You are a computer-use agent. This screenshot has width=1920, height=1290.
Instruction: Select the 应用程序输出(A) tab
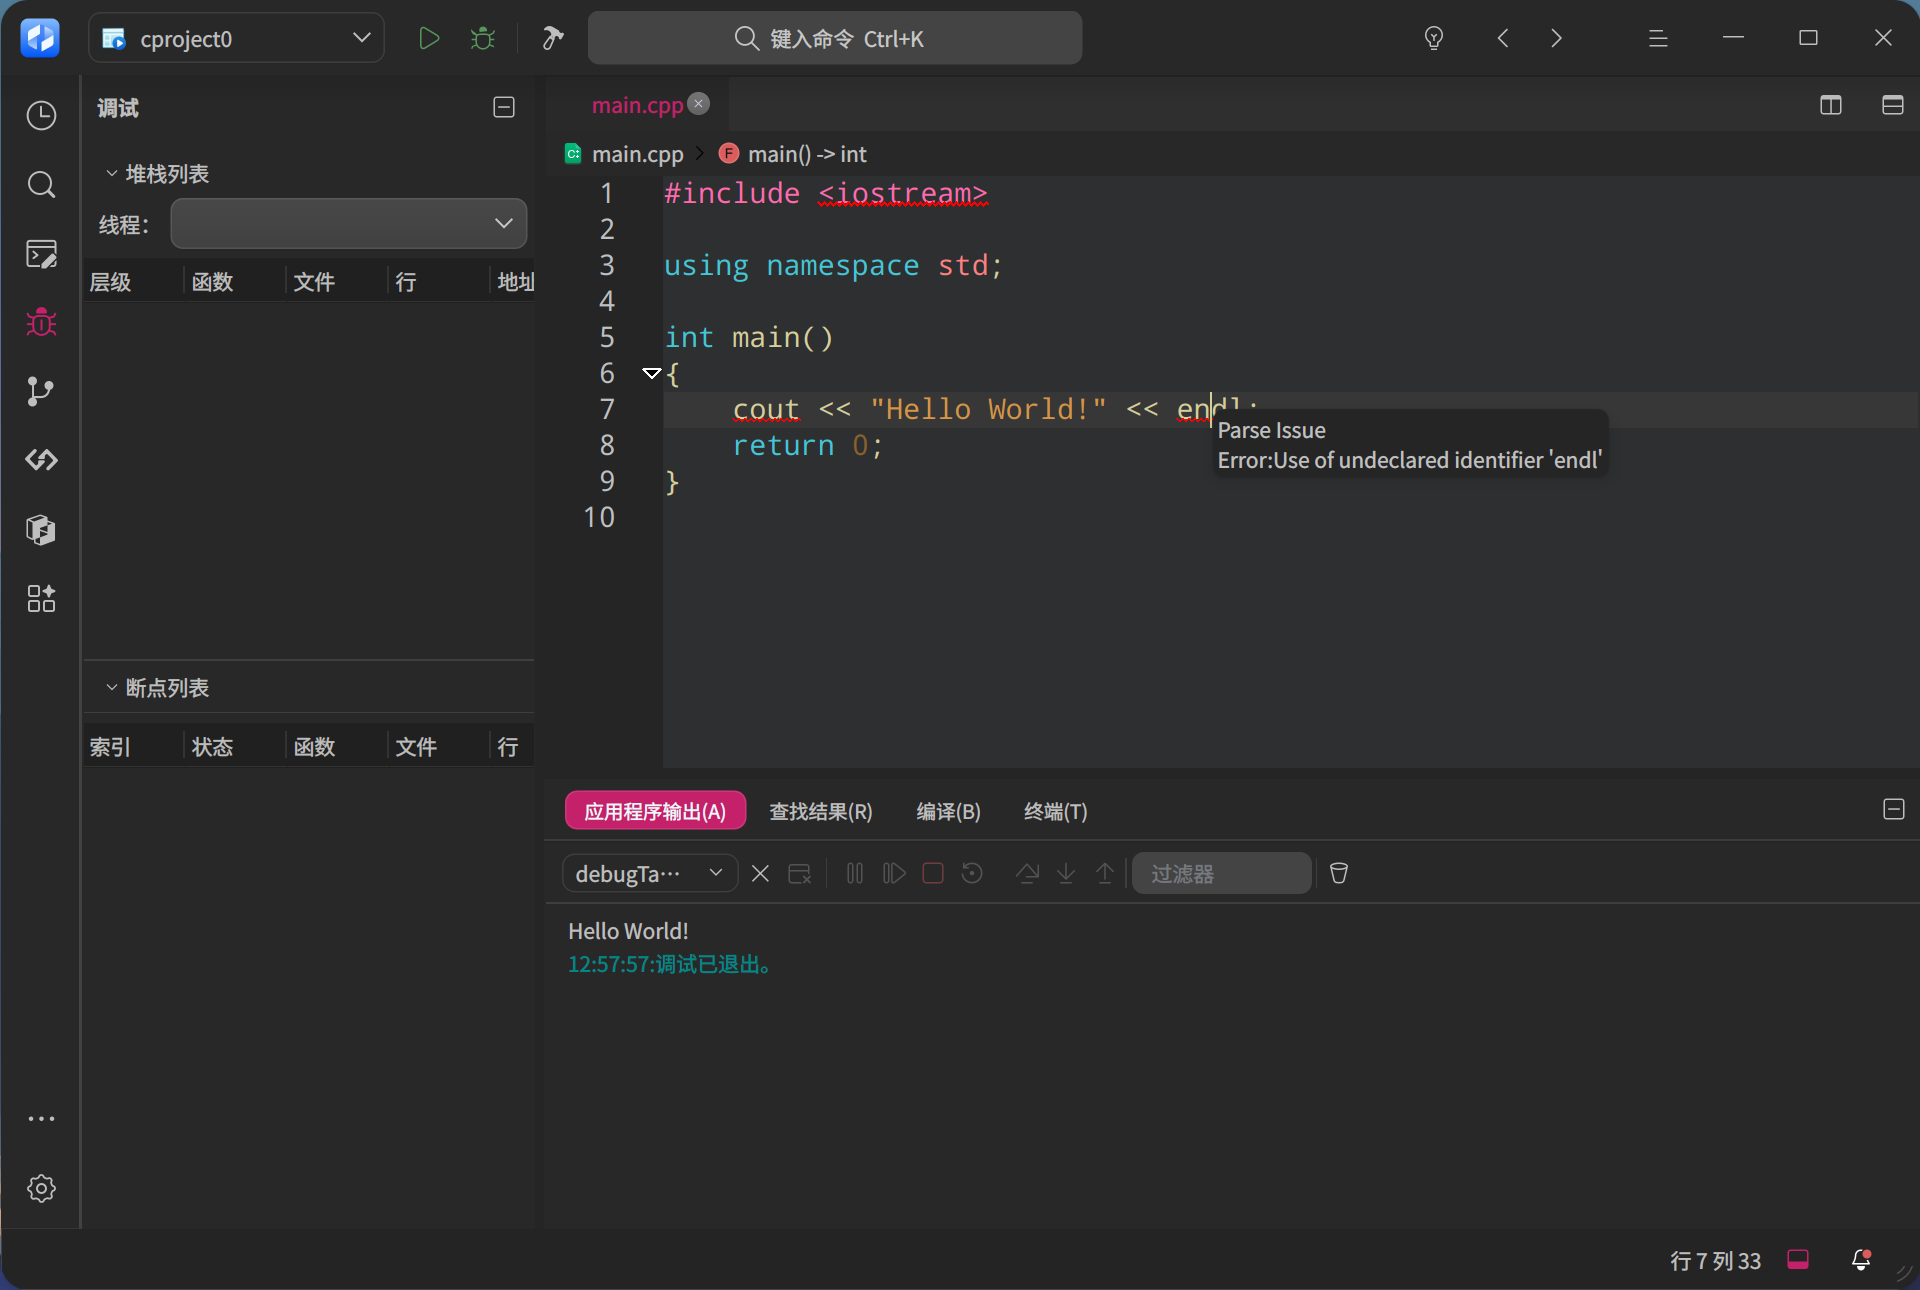click(x=655, y=811)
